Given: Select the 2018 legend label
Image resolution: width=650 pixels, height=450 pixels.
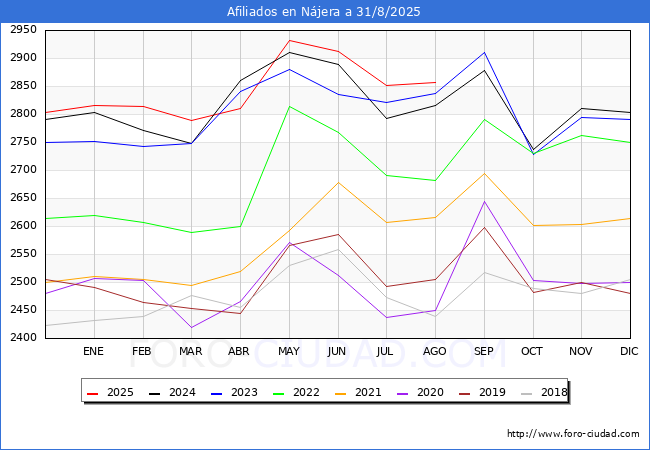Looking at the screenshot, I should click(552, 393).
